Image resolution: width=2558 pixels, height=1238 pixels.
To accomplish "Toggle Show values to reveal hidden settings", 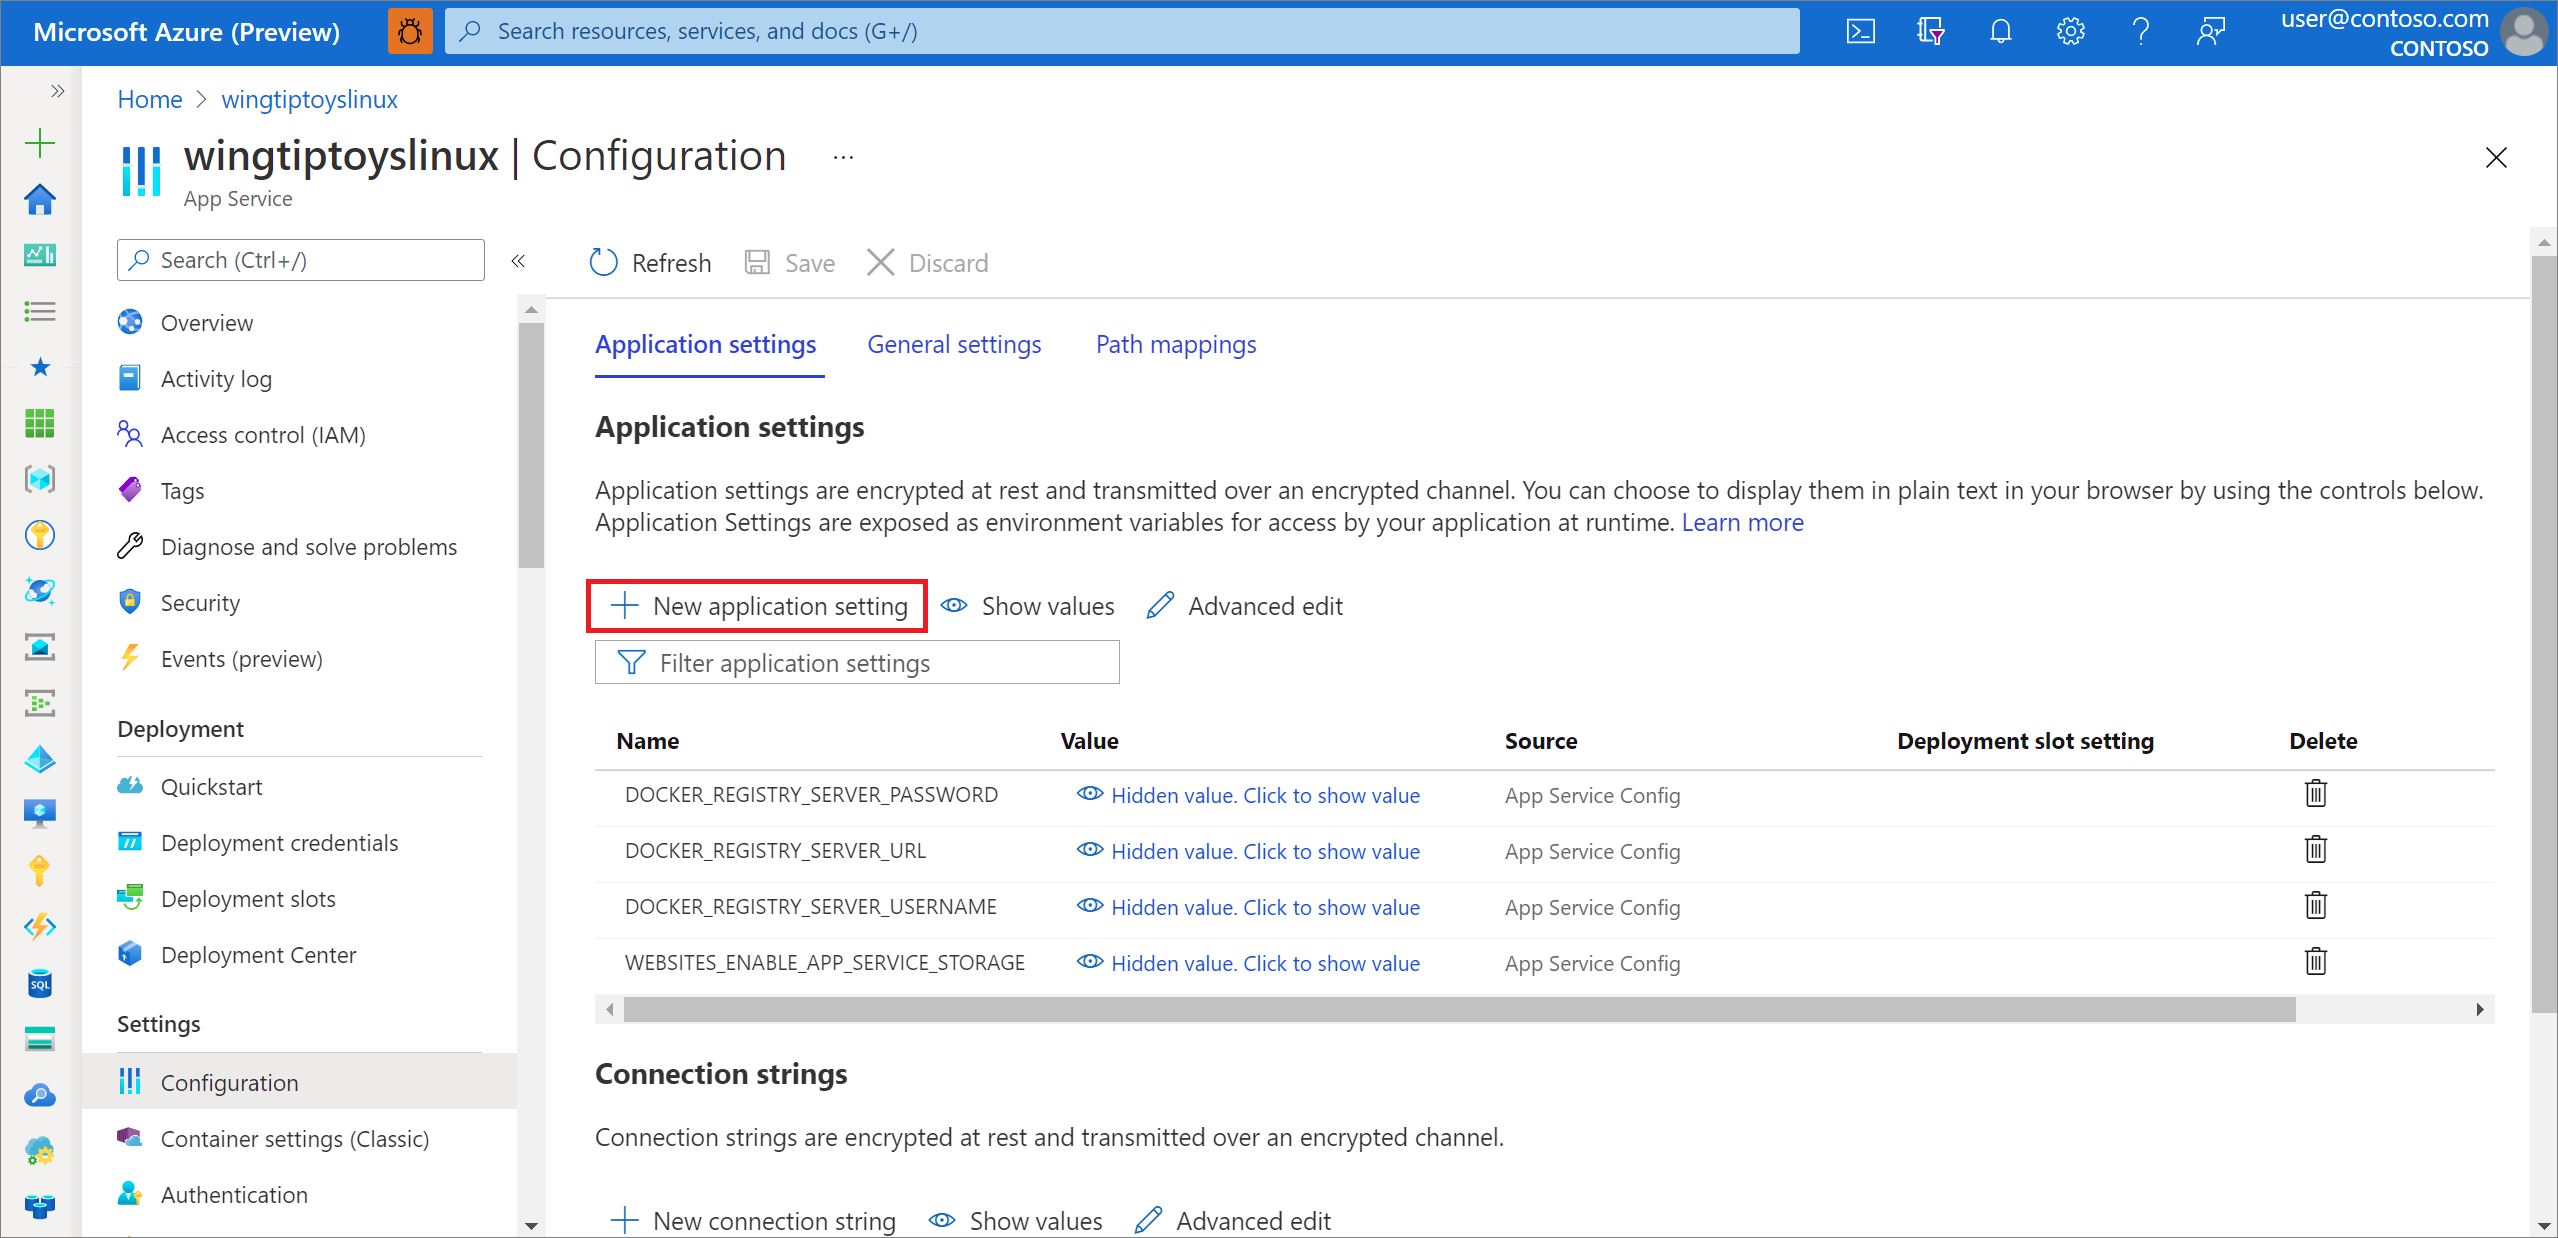I will tap(1029, 605).
